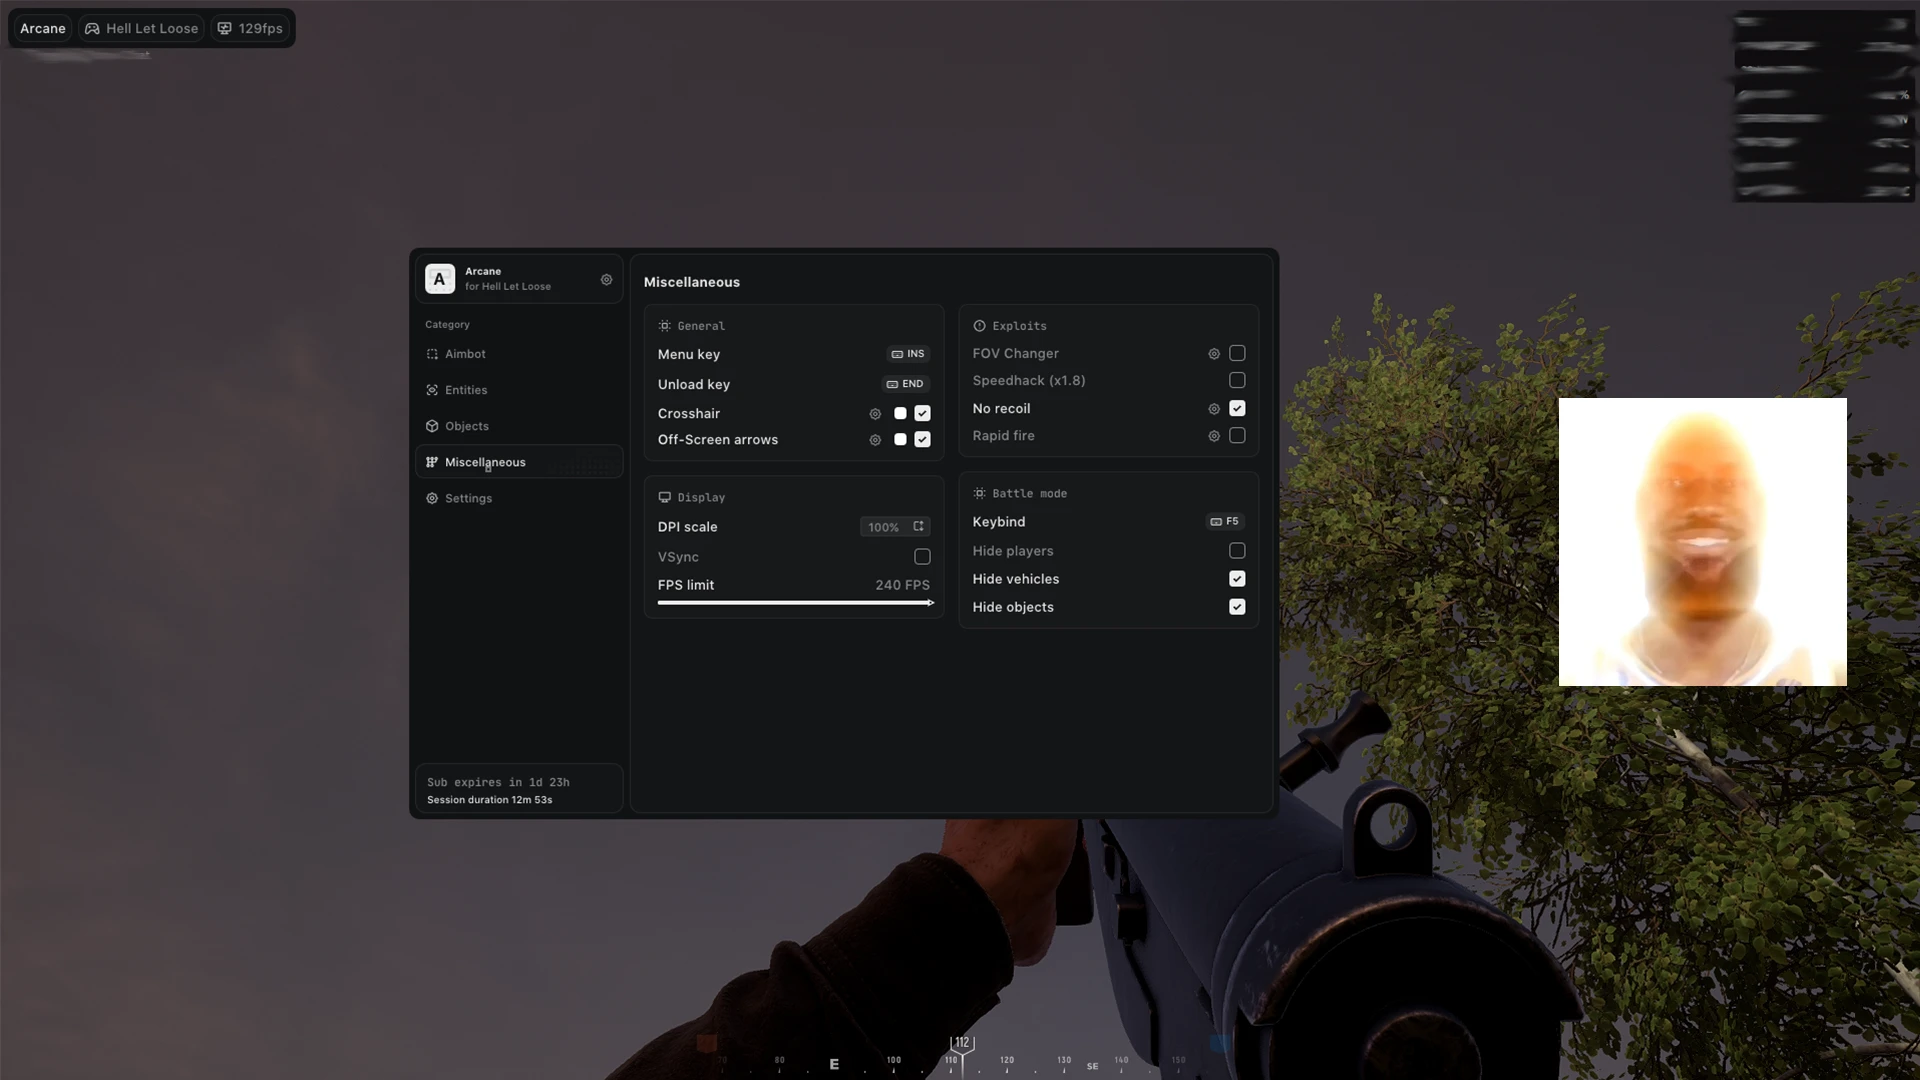Open the DPI scale 100% dropdown
Viewport: 1920px width, 1080px height.
[x=895, y=527]
